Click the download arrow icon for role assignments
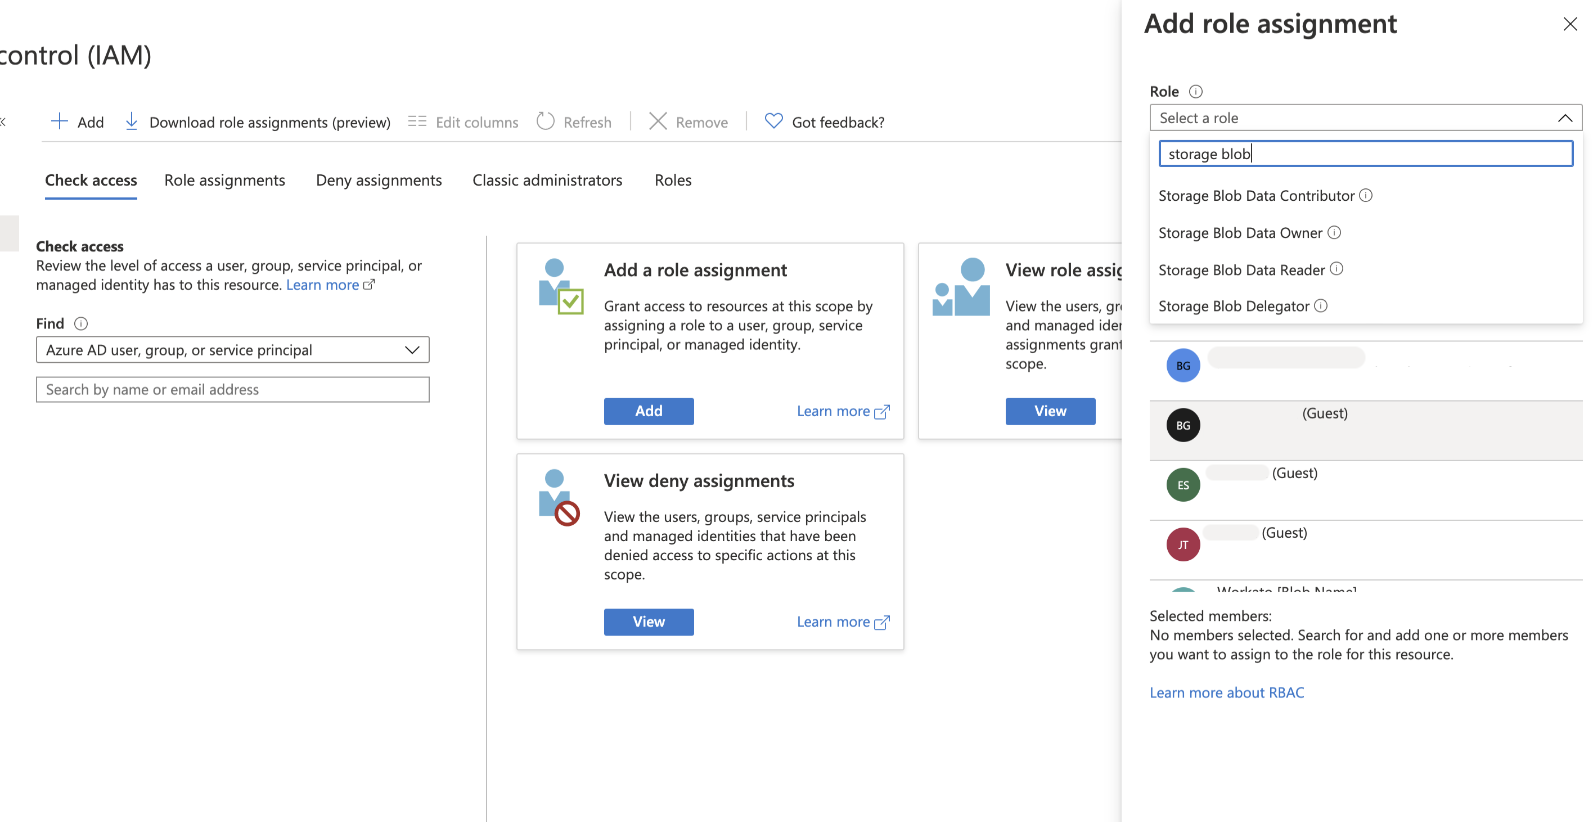Screen dimensions: 1596x822 click(x=131, y=121)
